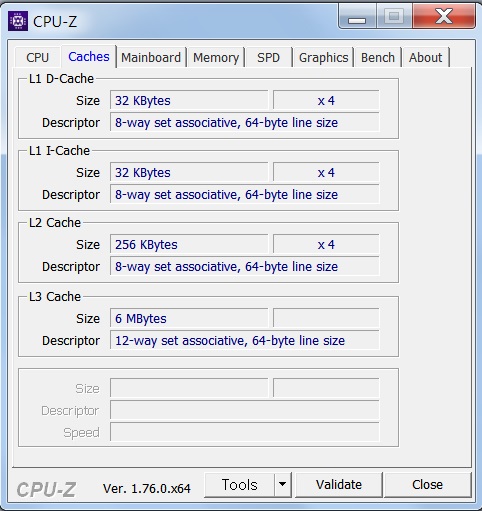
Task: Click the disabled Speed field
Action: coord(245,432)
